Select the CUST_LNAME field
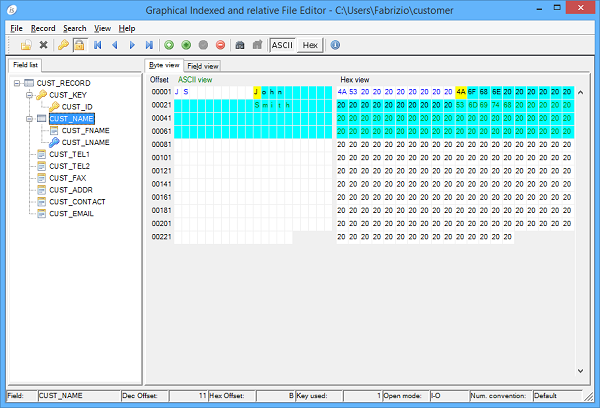Screen dimensions: 600x408 pyautogui.click(x=85, y=142)
